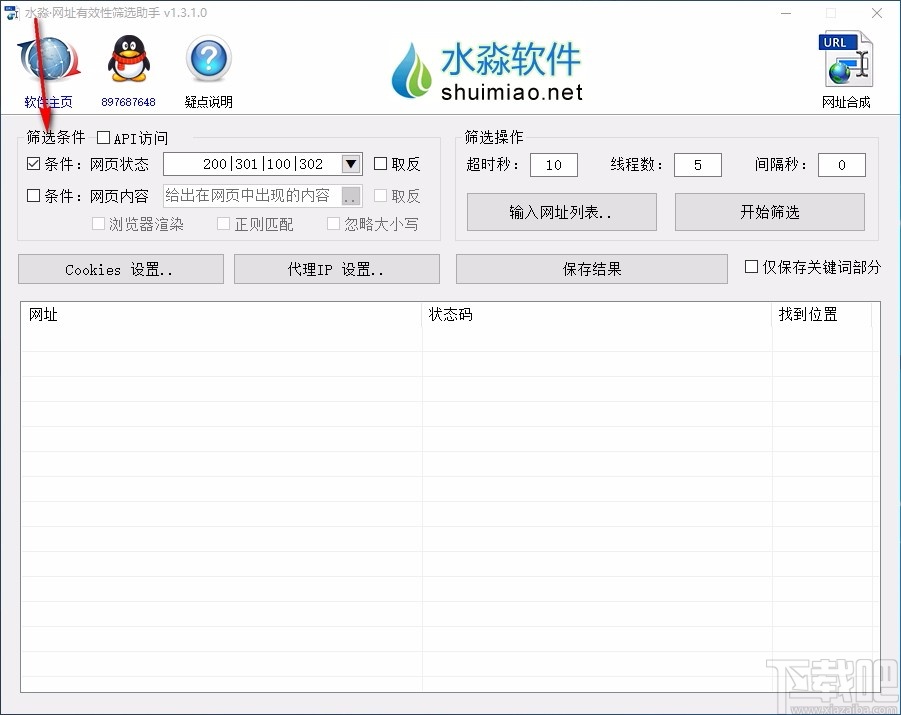Toggle 取反 beside the status code dropdown

tap(379, 164)
